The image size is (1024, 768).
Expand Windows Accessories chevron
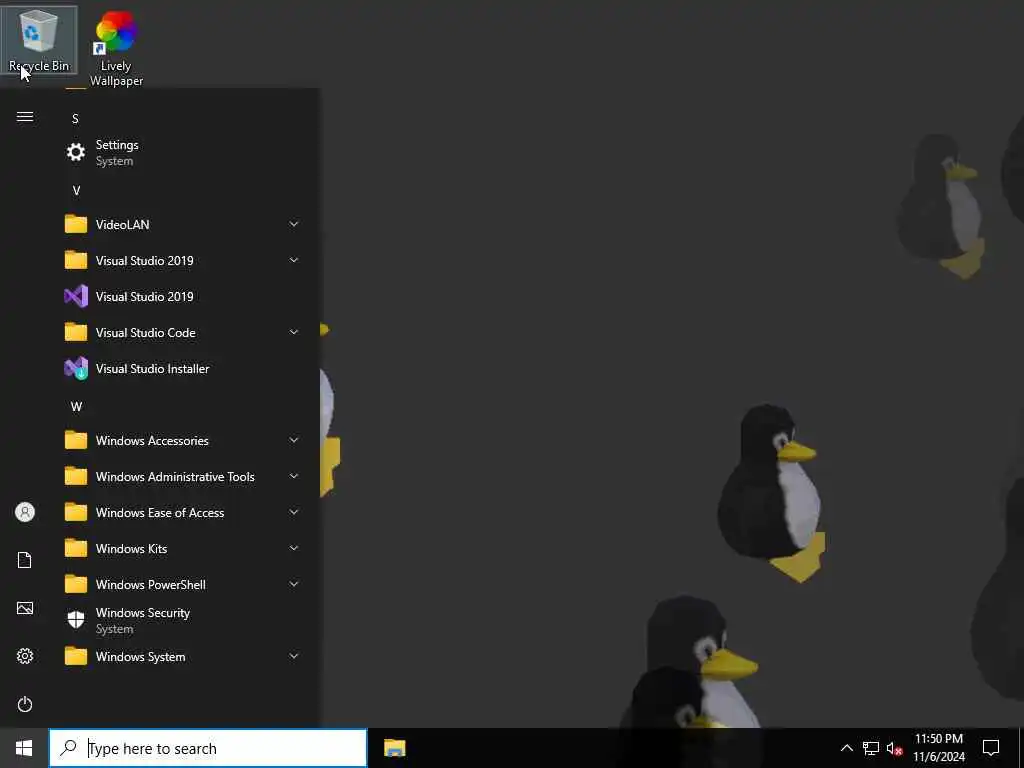pos(294,441)
